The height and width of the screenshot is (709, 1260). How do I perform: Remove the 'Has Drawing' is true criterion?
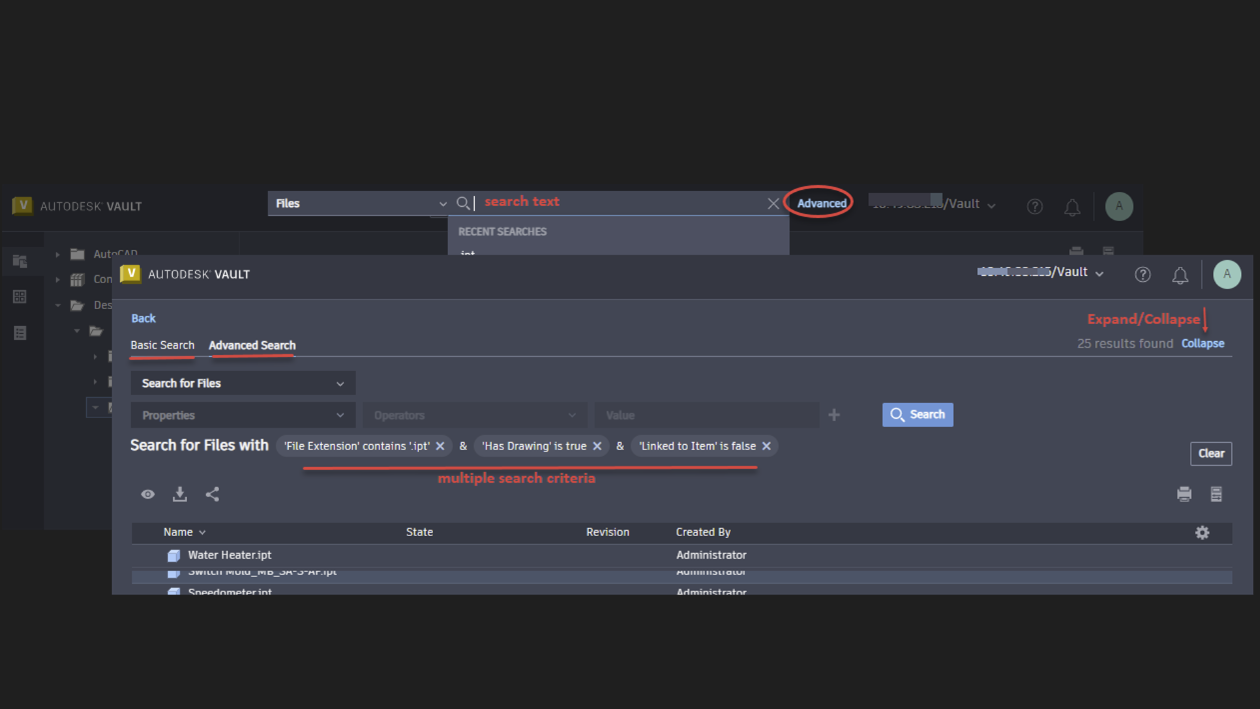coord(597,446)
